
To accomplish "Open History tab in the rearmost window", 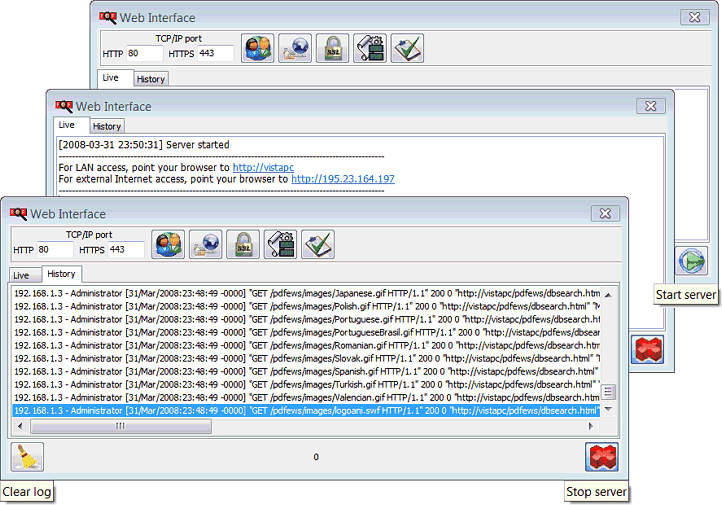I will point(151,78).
